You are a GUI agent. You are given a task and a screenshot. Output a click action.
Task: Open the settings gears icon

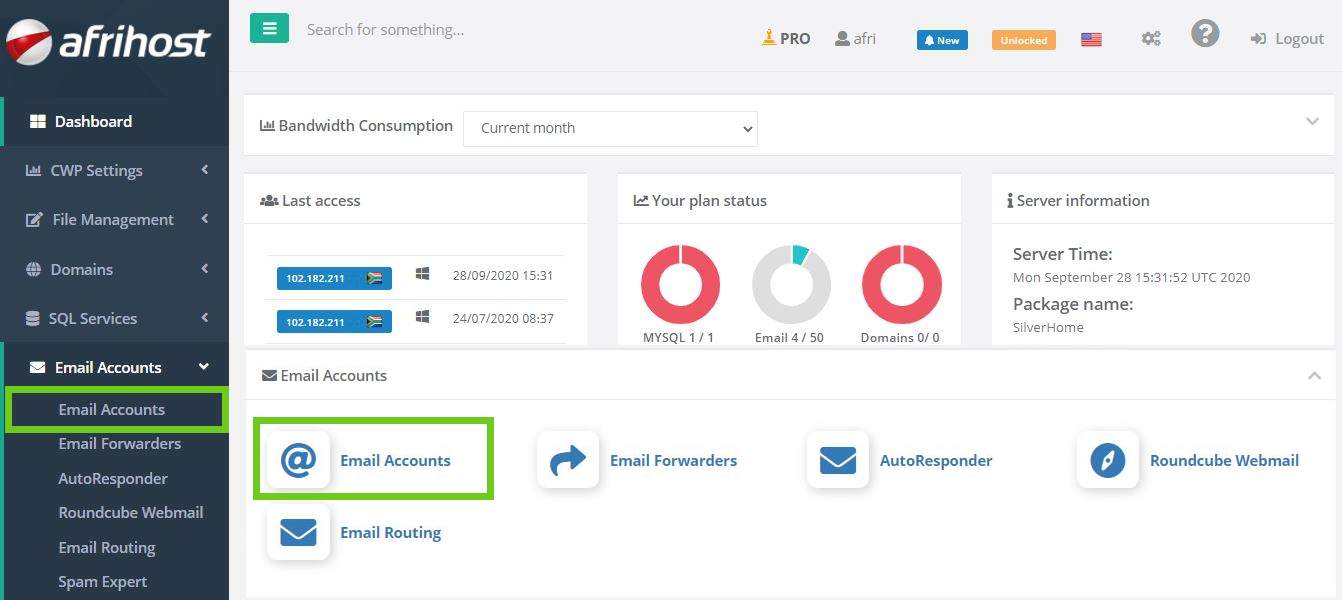point(1151,39)
